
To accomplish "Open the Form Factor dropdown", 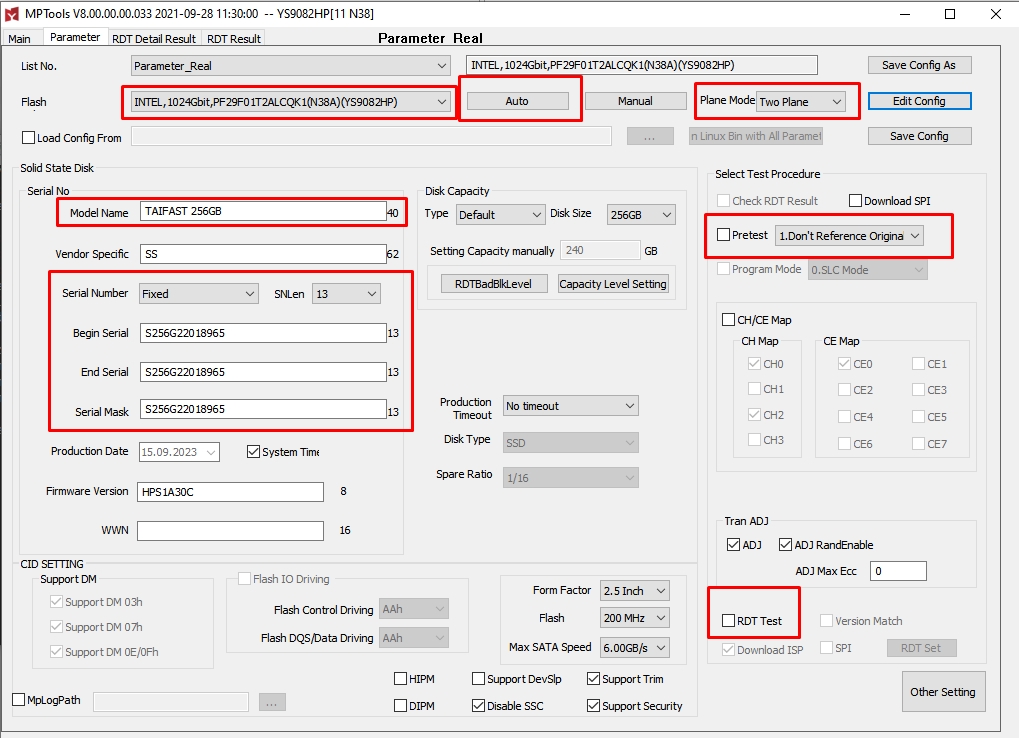I will [x=634, y=591].
